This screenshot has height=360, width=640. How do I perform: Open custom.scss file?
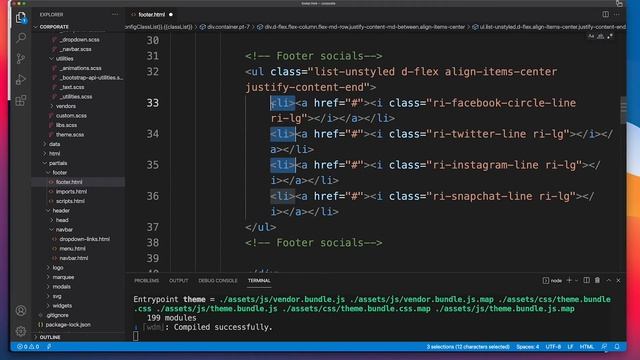point(71,116)
